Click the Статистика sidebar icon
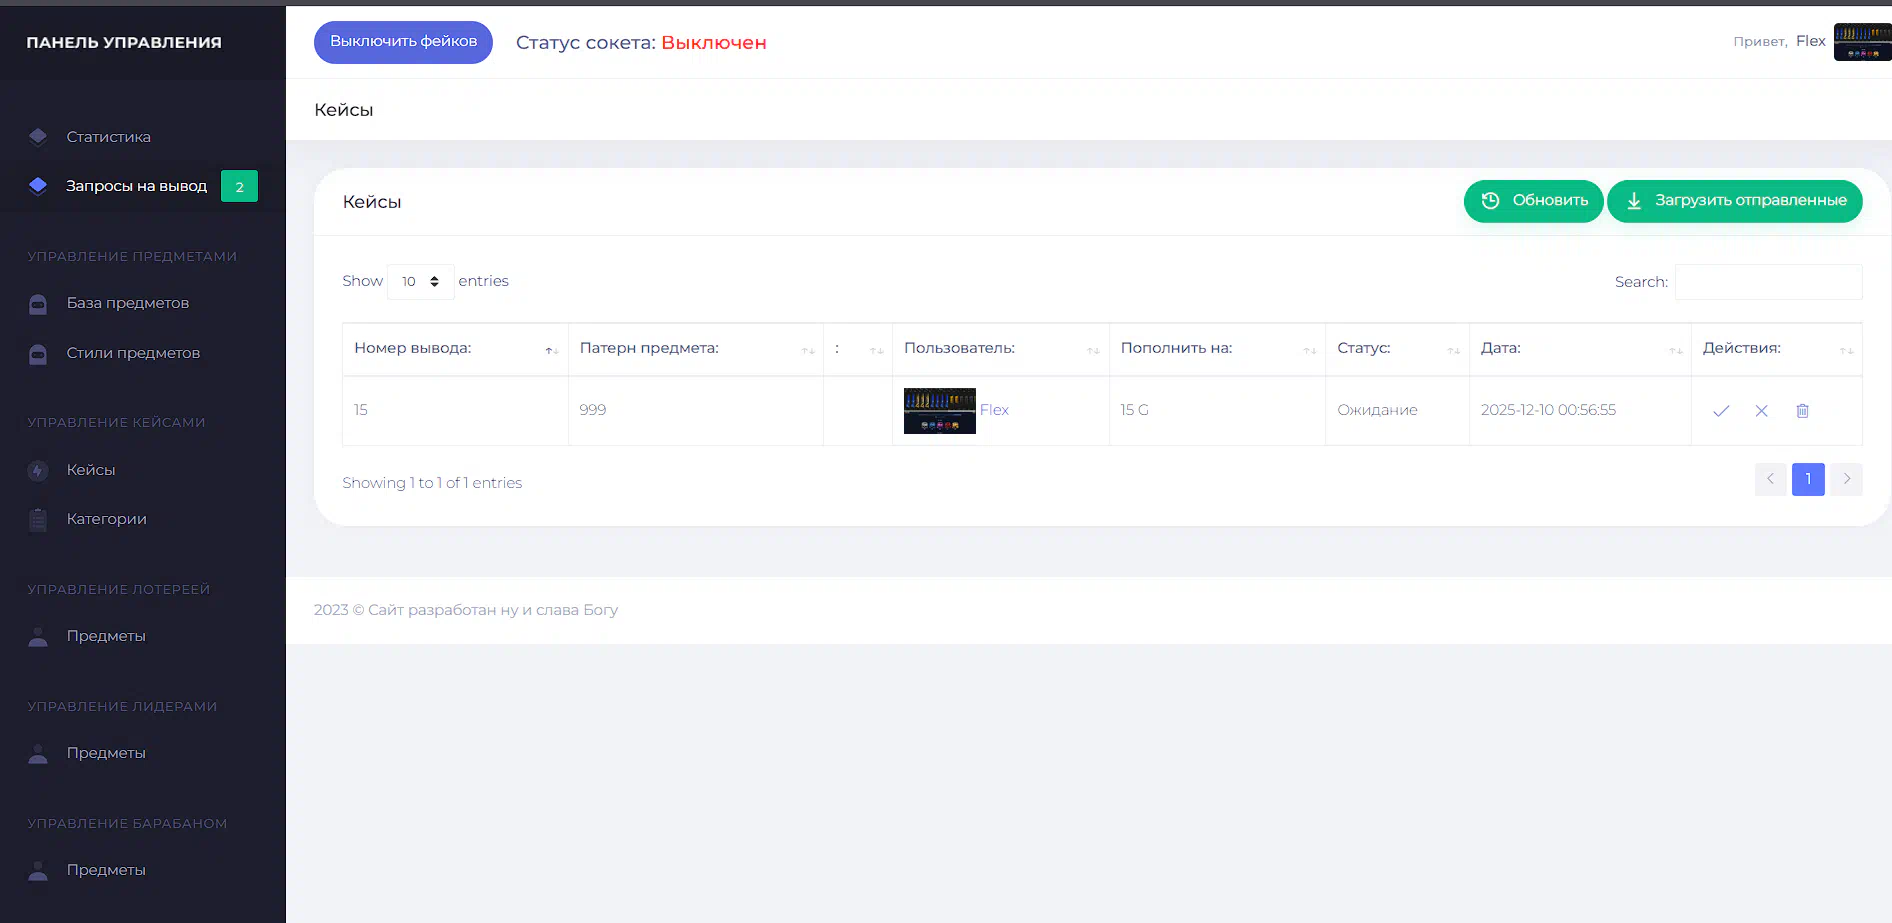The height and width of the screenshot is (923, 1892). [38, 137]
